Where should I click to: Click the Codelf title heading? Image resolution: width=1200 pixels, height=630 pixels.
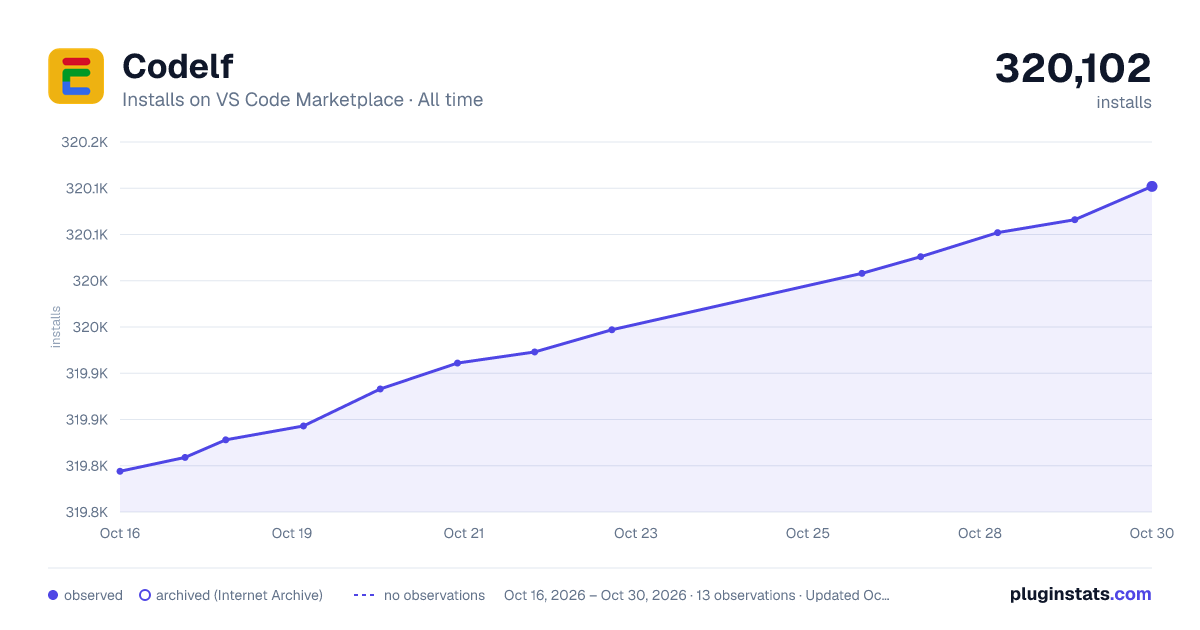[x=177, y=67]
